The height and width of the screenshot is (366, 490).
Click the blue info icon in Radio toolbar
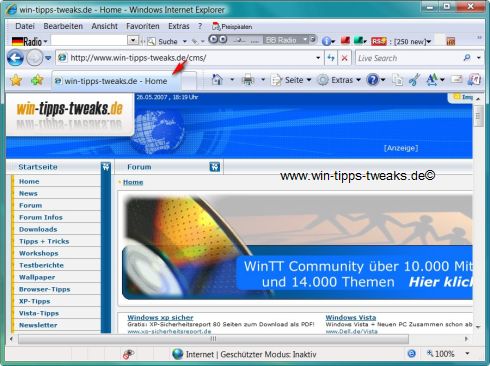[x=326, y=41]
